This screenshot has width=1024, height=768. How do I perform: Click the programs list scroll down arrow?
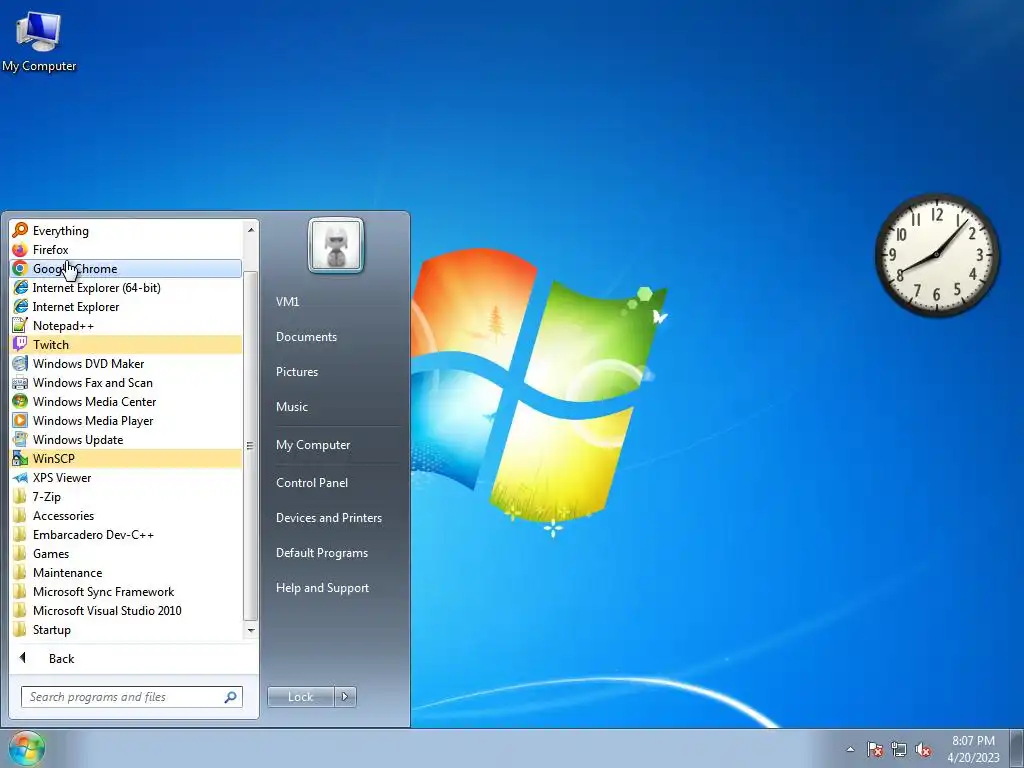251,630
